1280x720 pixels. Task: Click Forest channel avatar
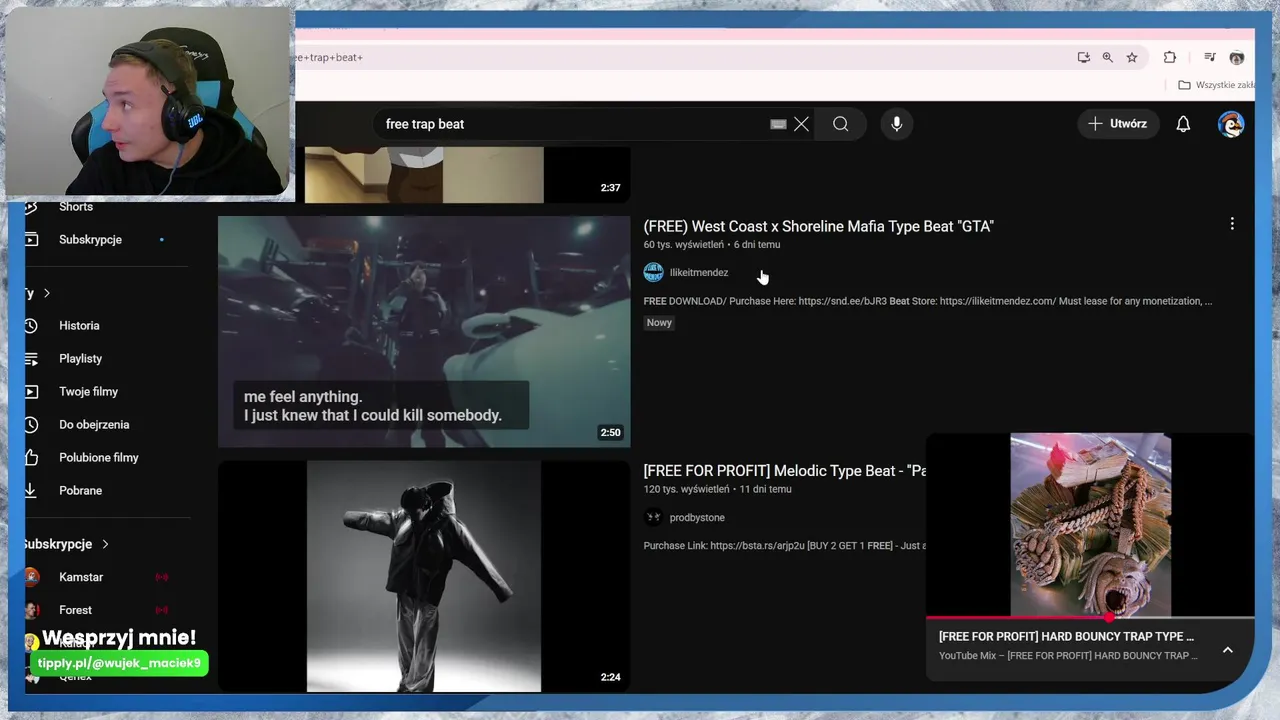tap(32, 610)
